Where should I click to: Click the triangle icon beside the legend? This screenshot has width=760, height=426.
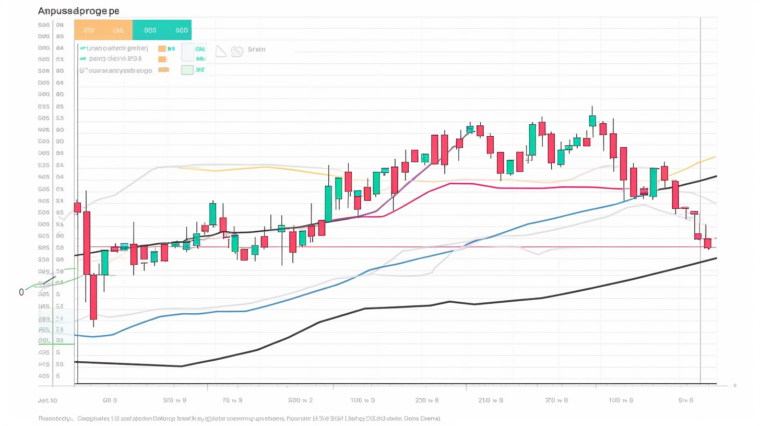[x=220, y=50]
